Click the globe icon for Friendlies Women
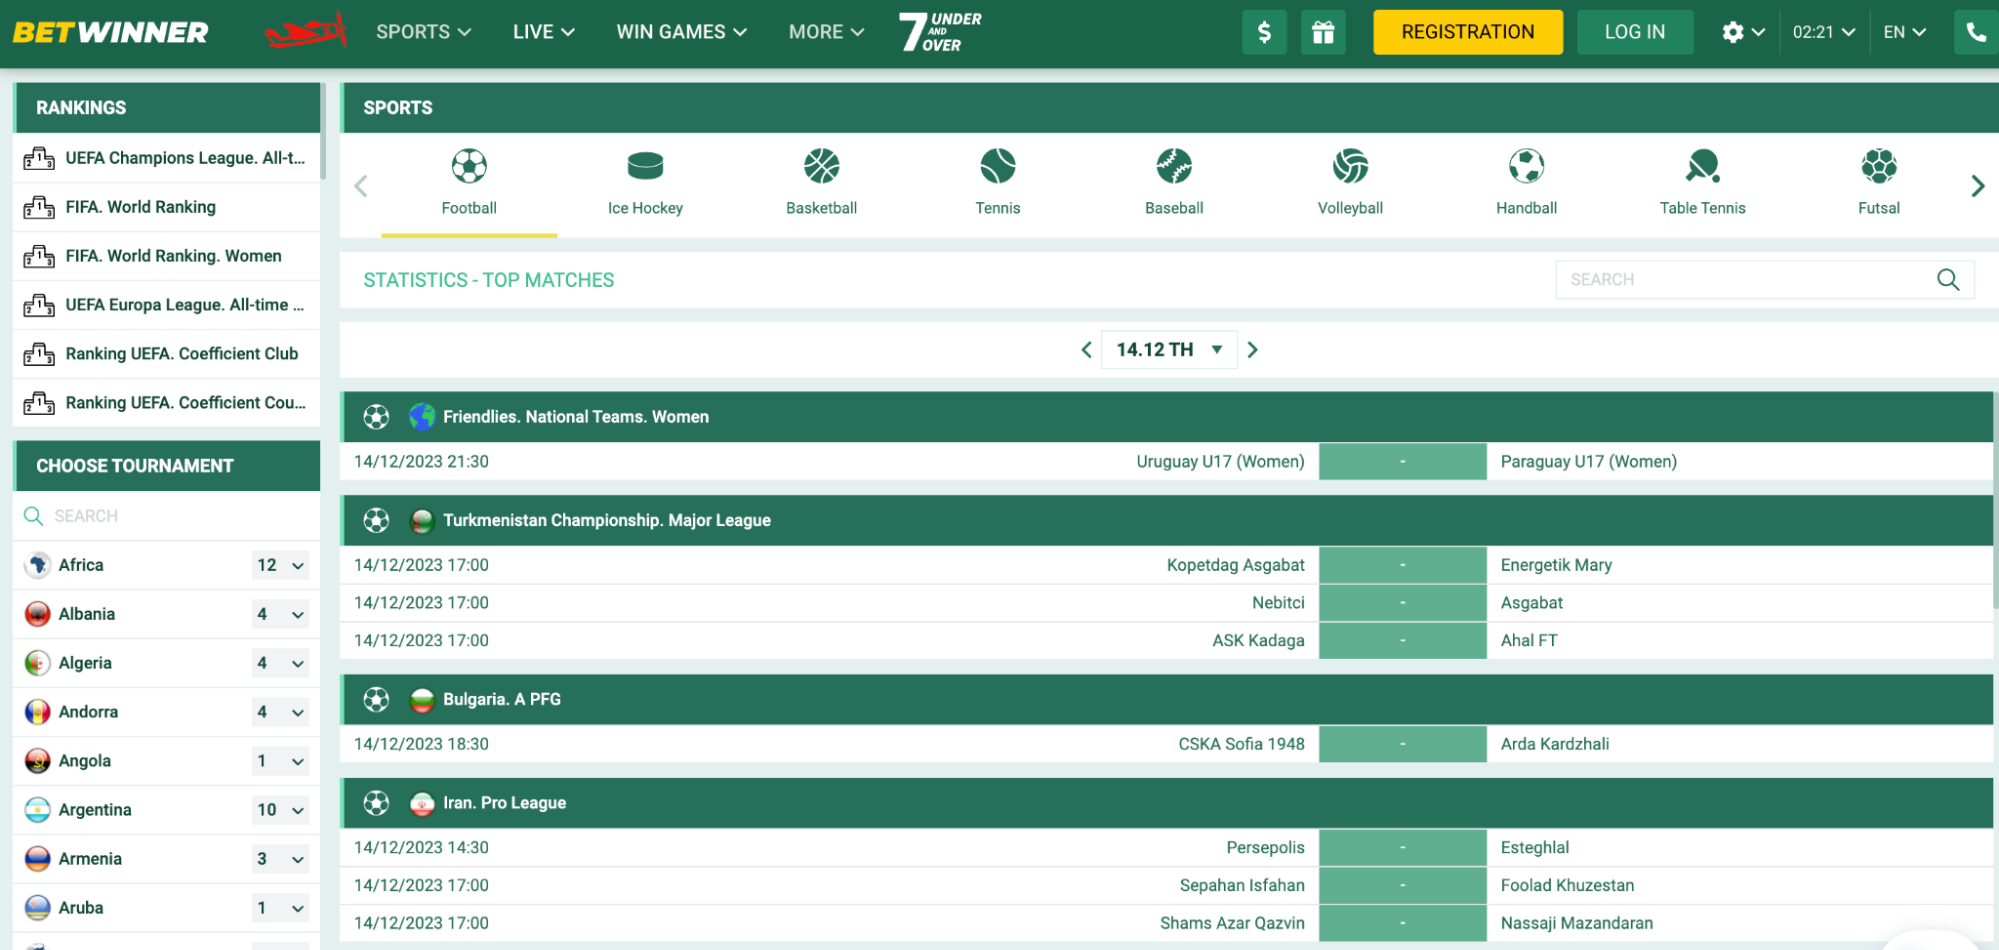The image size is (1999, 950). [422, 417]
